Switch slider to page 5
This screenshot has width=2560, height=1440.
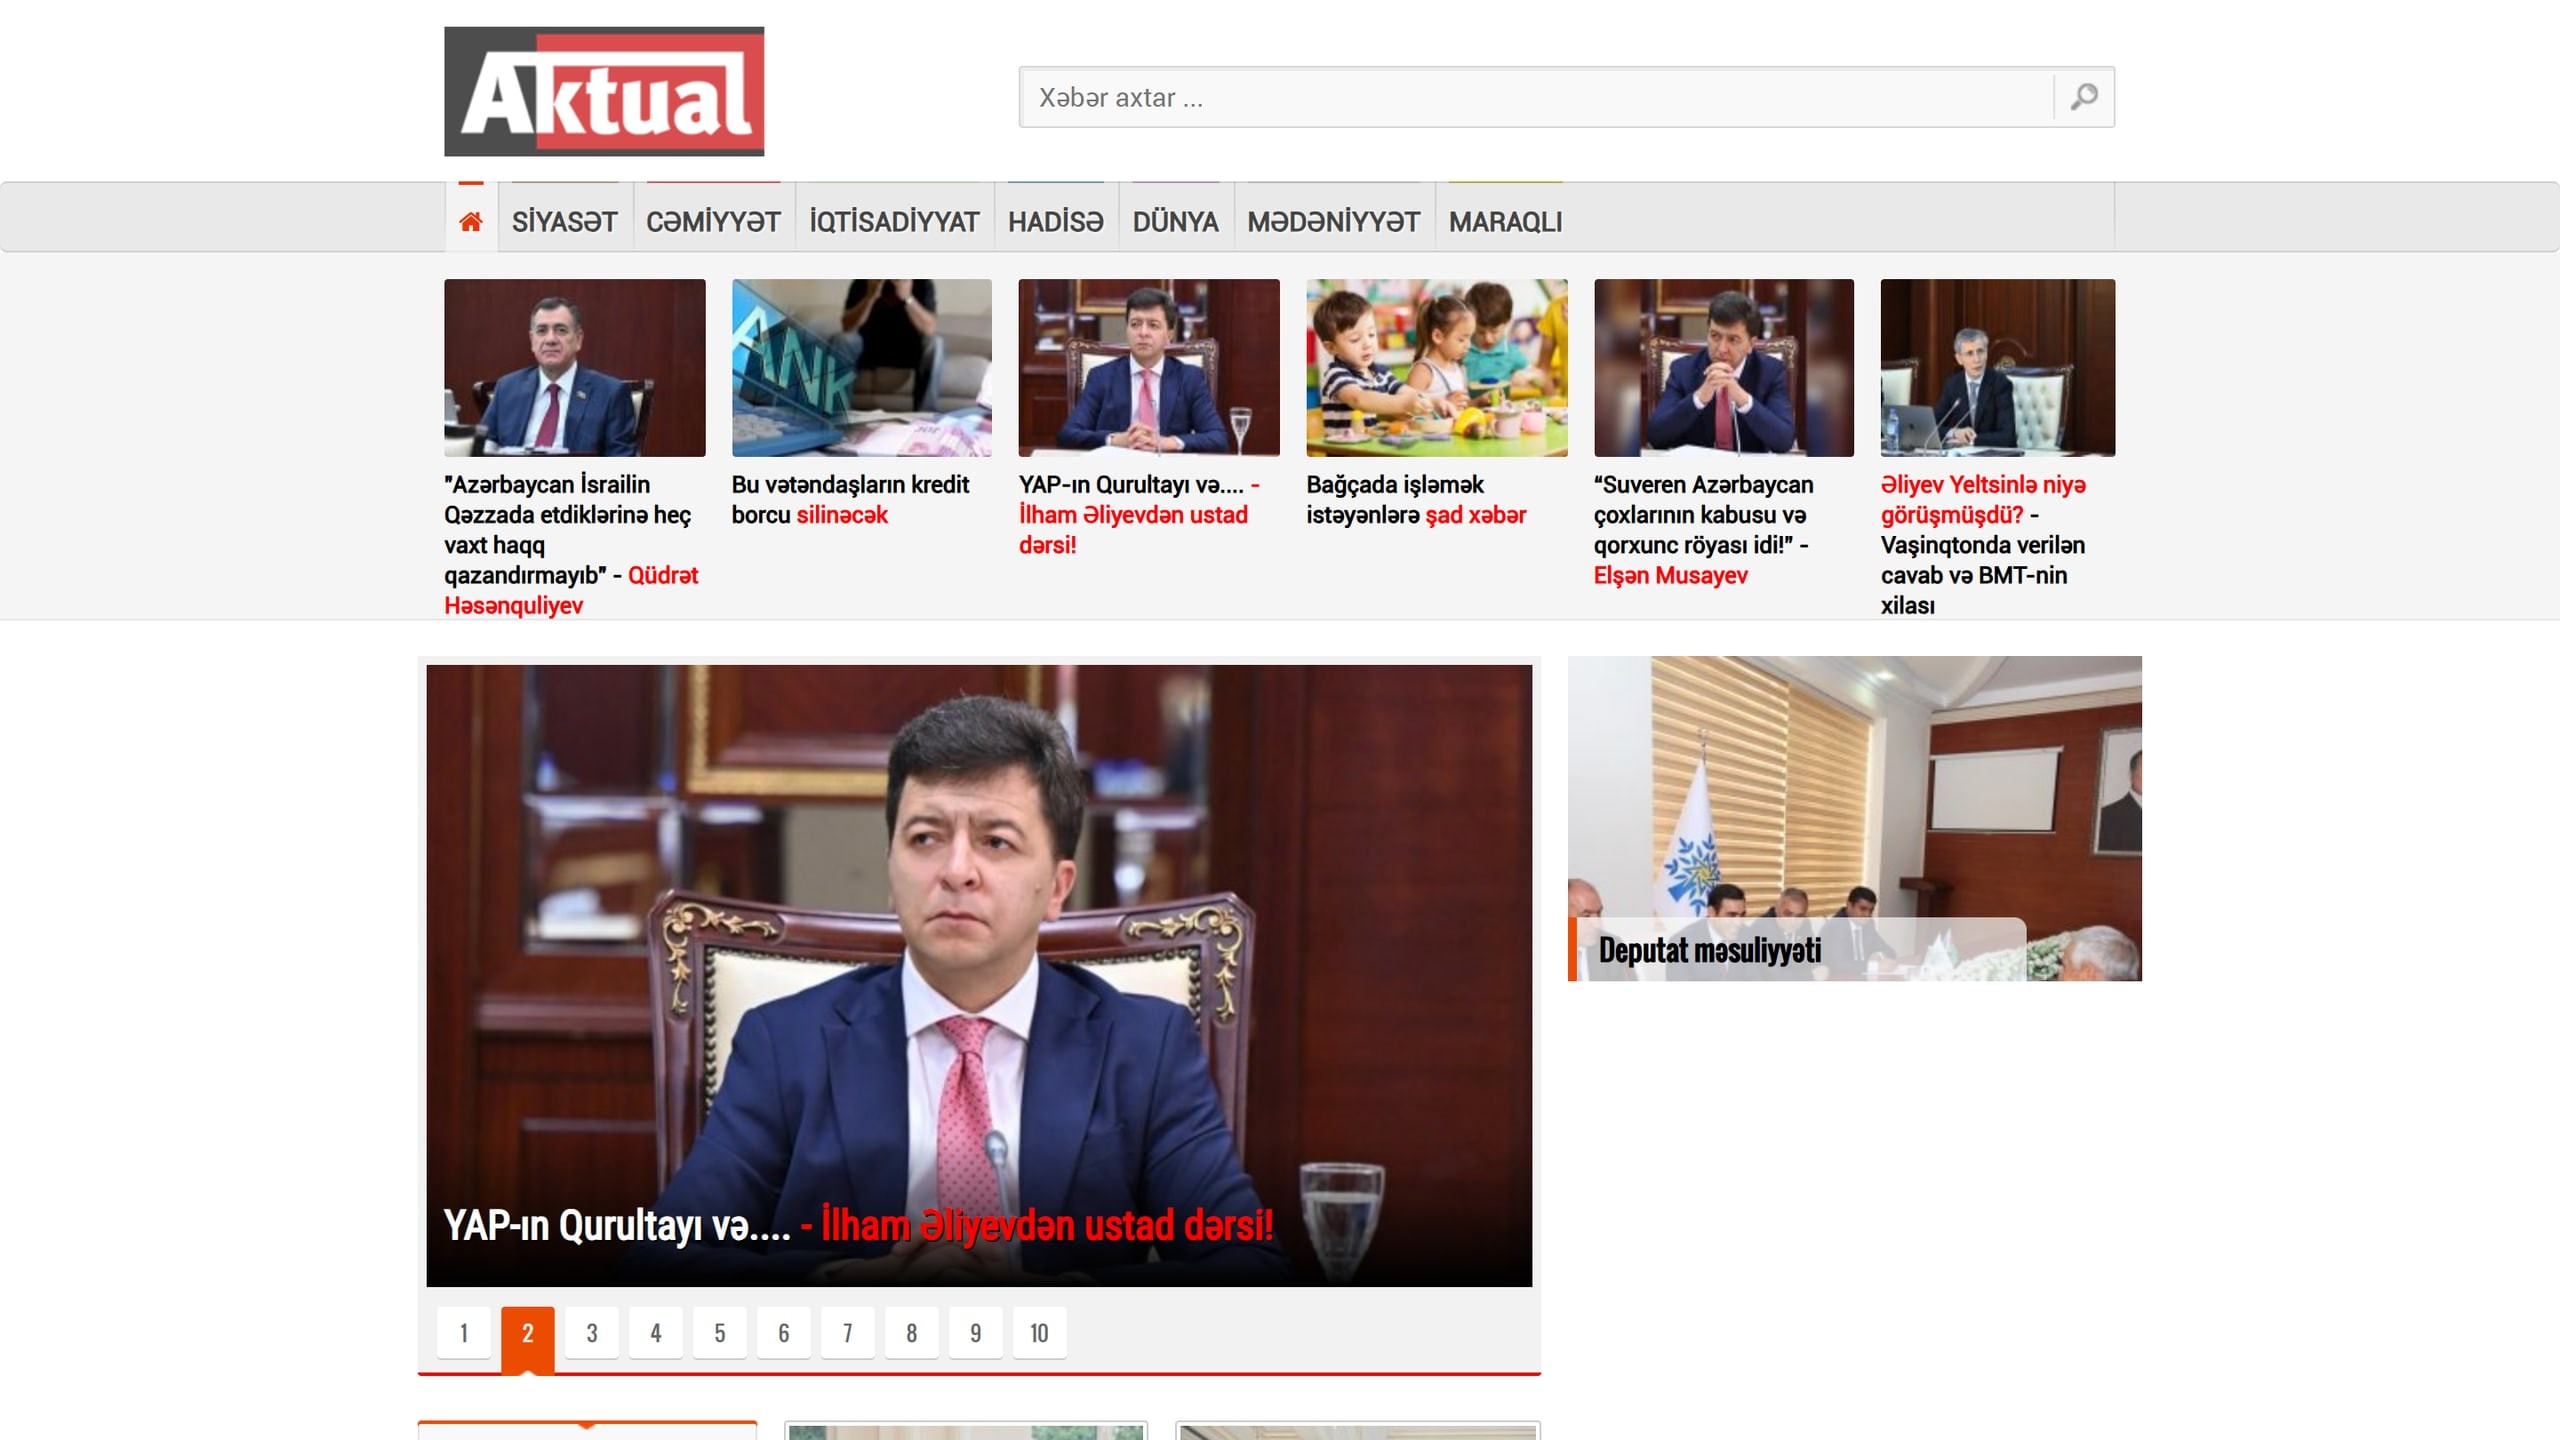(x=720, y=1332)
